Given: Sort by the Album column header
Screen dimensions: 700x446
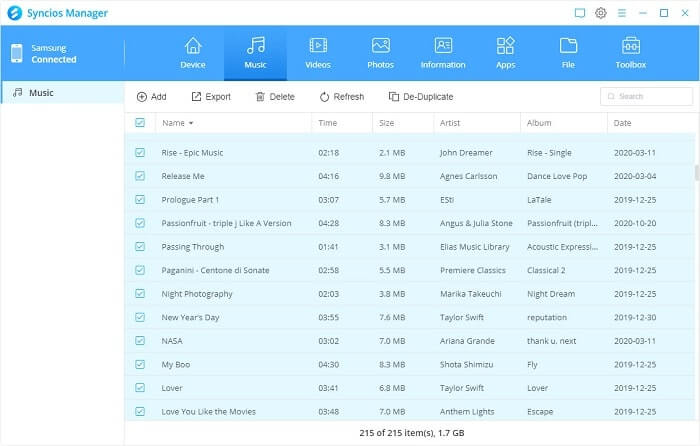Looking at the screenshot, I should [x=539, y=123].
